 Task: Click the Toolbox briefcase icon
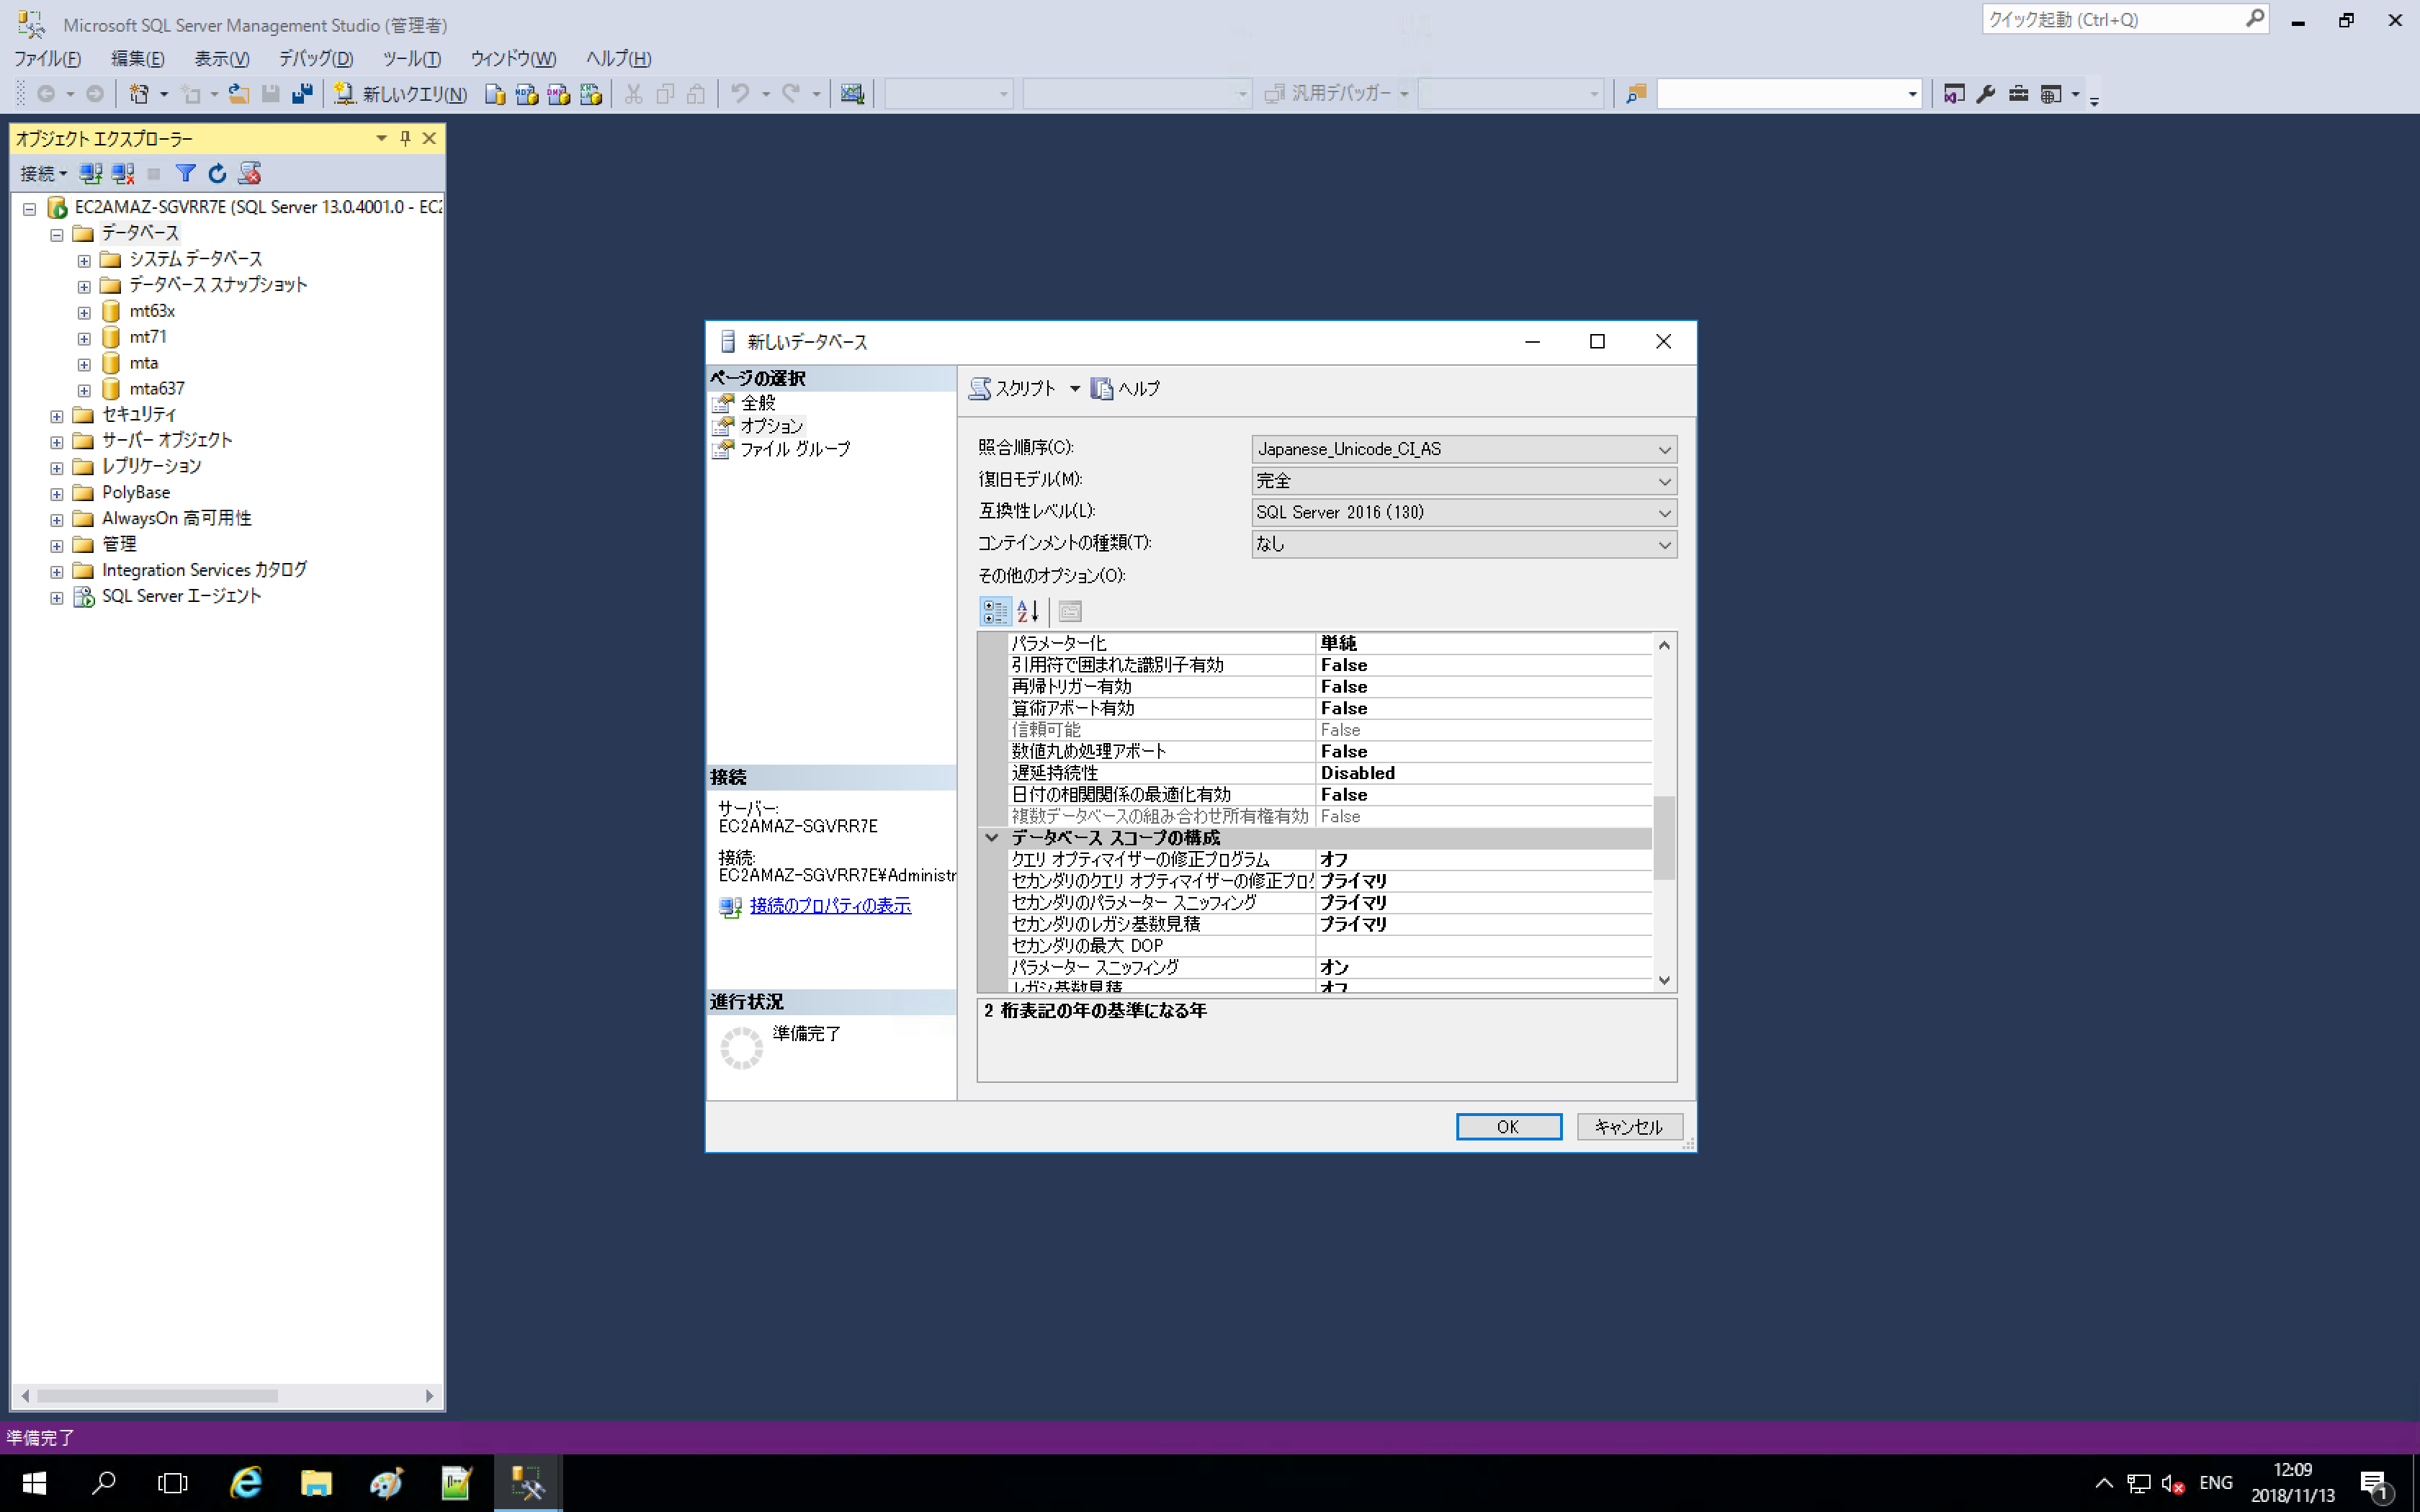pos(2018,94)
